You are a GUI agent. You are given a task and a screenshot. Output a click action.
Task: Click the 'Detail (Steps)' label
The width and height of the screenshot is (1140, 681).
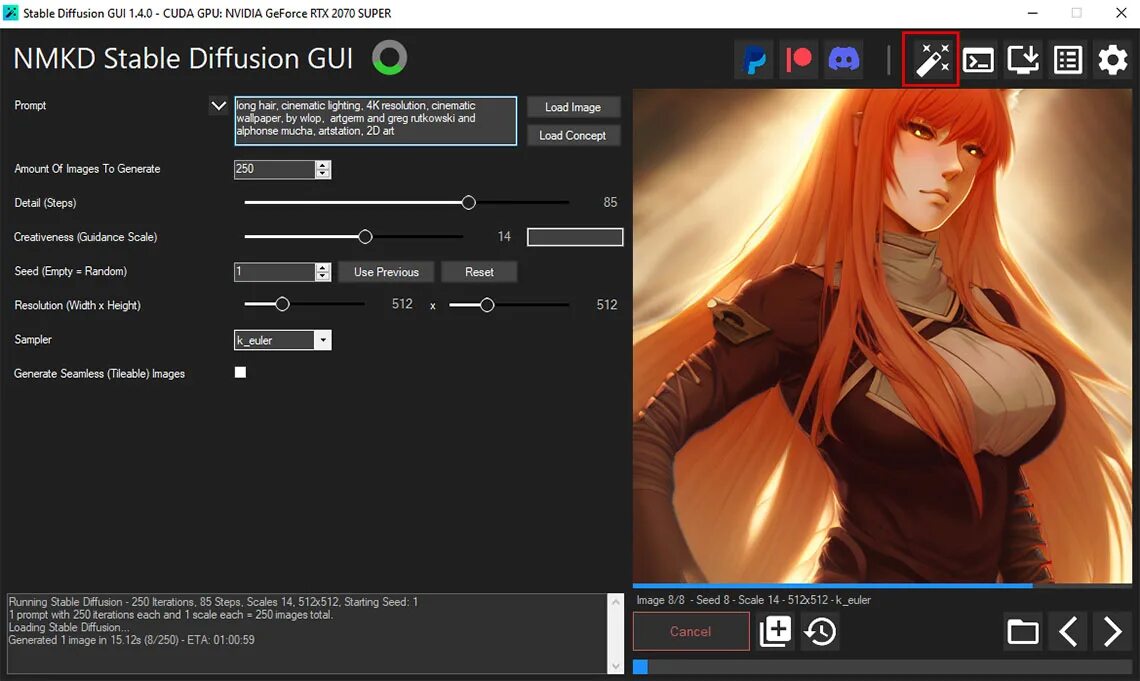tap(45, 203)
